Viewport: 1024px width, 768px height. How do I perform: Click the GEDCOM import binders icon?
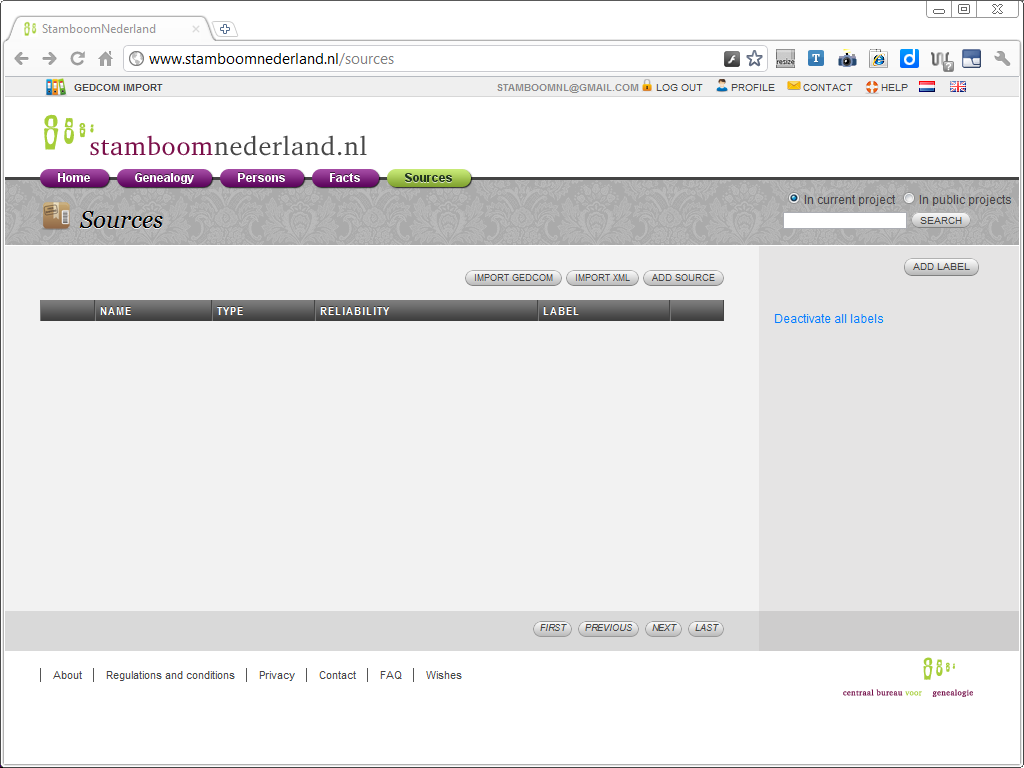(56, 87)
